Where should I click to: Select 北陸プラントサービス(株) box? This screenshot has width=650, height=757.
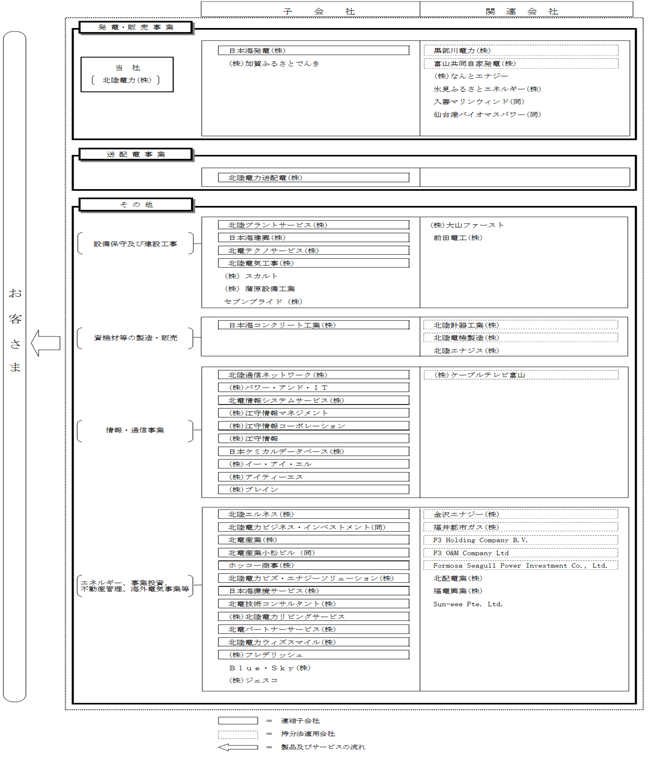pyautogui.click(x=313, y=225)
